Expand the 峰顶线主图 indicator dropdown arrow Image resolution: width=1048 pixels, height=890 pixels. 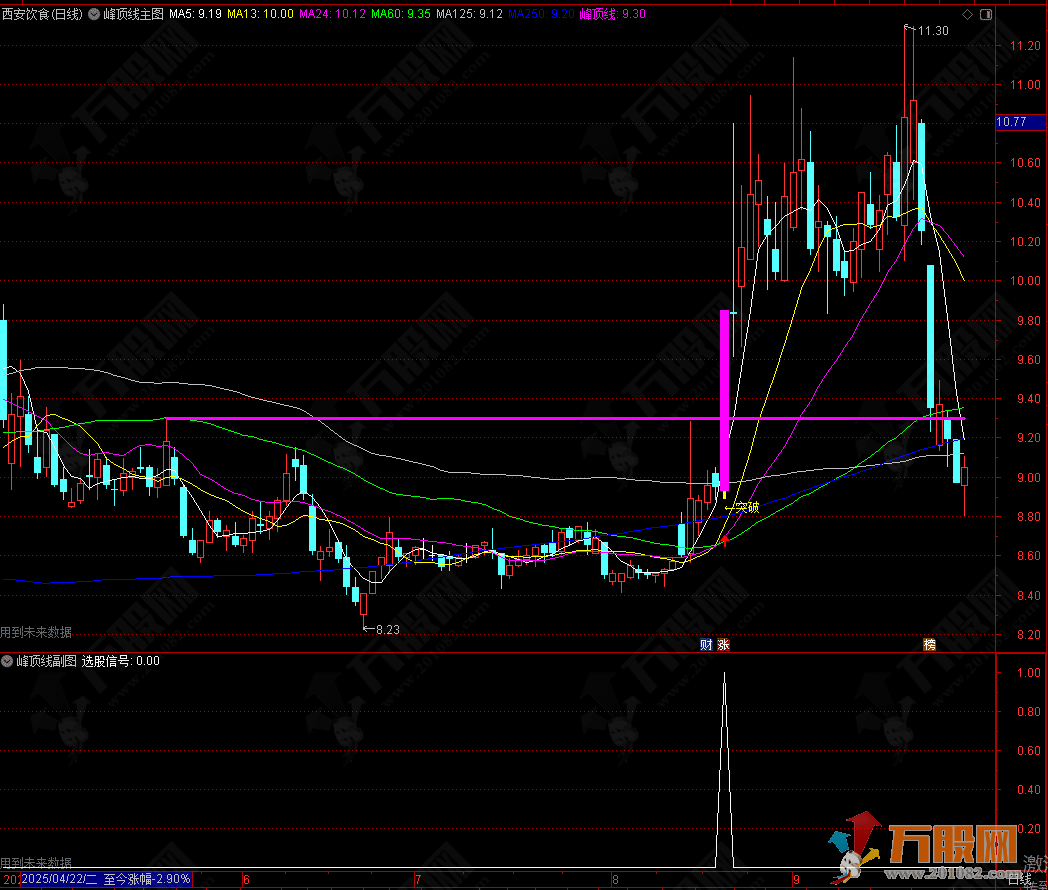click(x=95, y=16)
